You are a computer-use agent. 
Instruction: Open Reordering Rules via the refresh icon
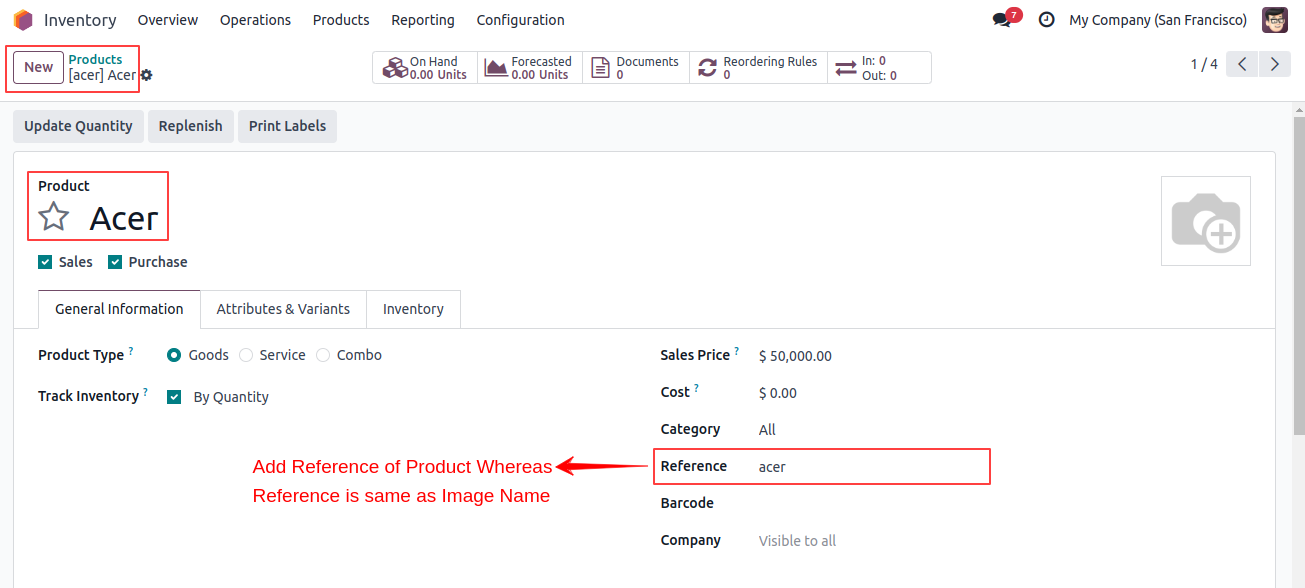click(708, 66)
